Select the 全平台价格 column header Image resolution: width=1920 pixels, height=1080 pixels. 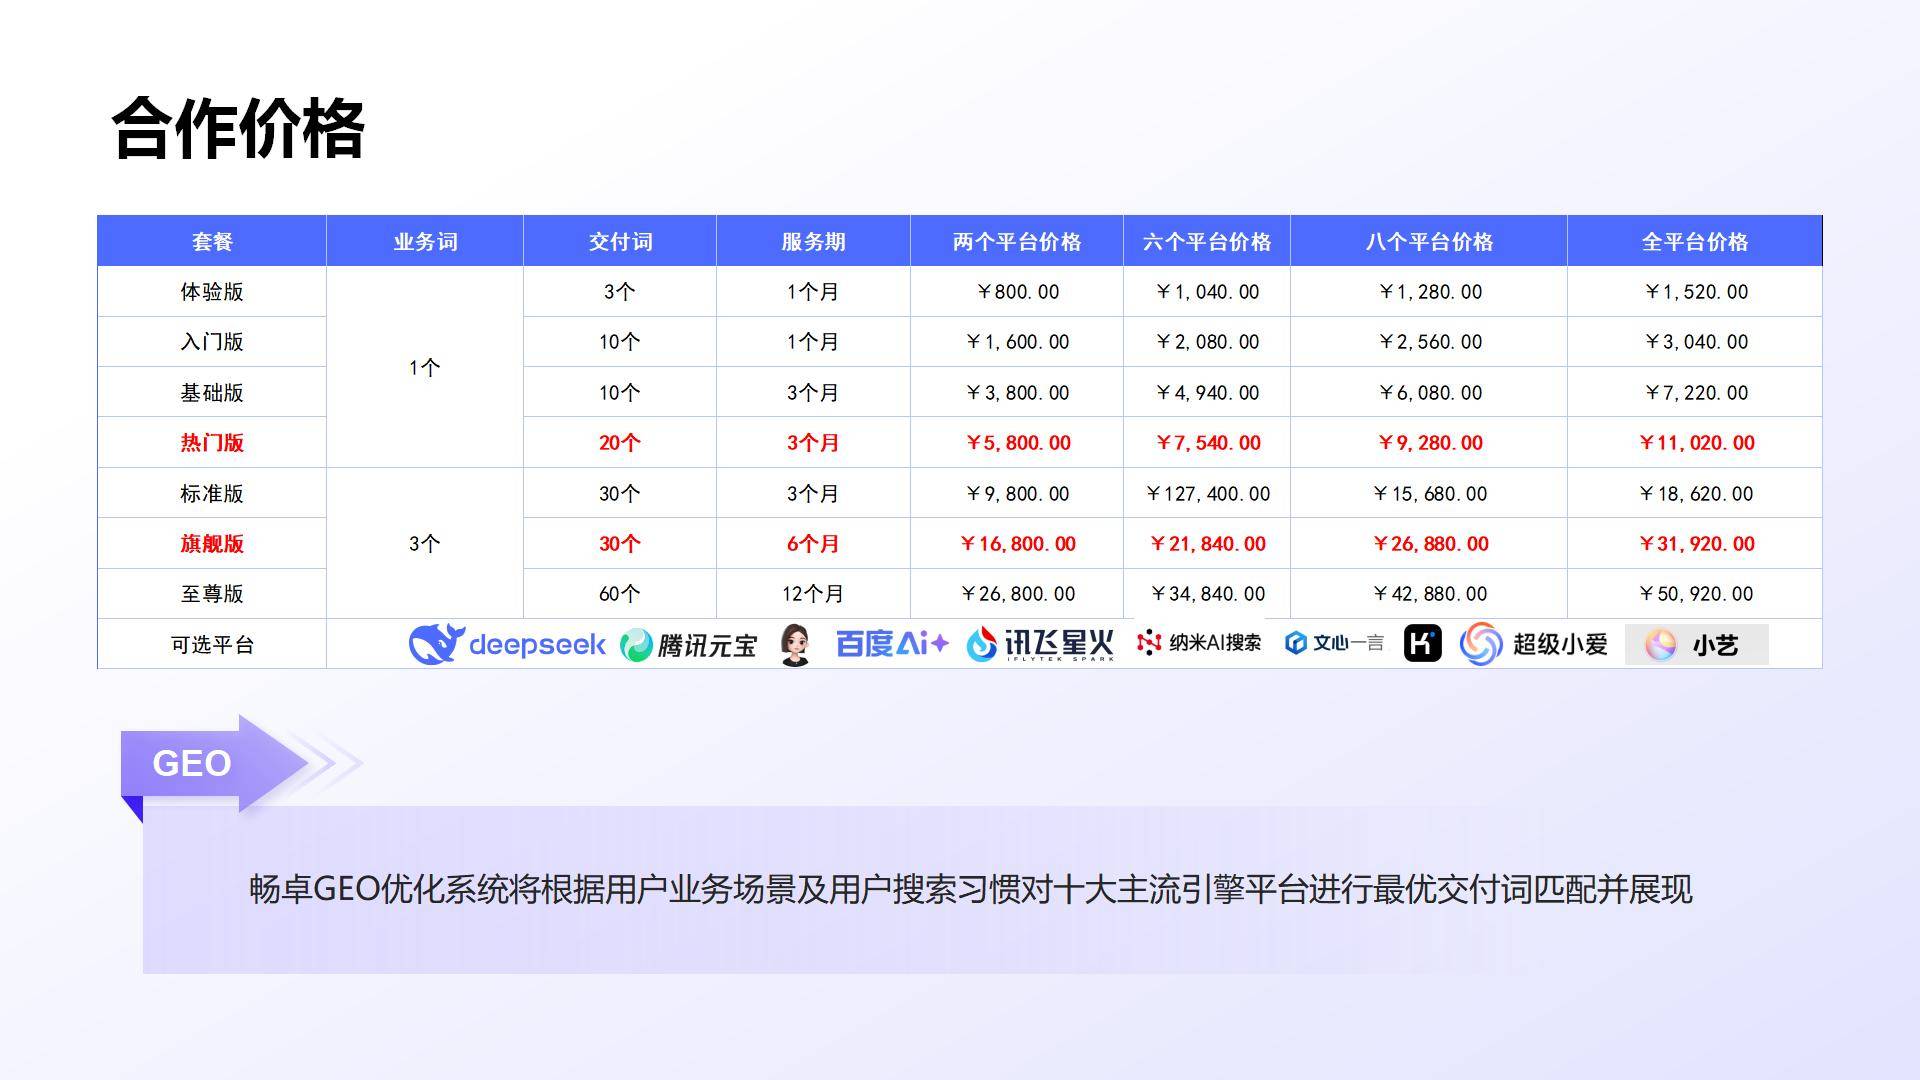click(1694, 241)
